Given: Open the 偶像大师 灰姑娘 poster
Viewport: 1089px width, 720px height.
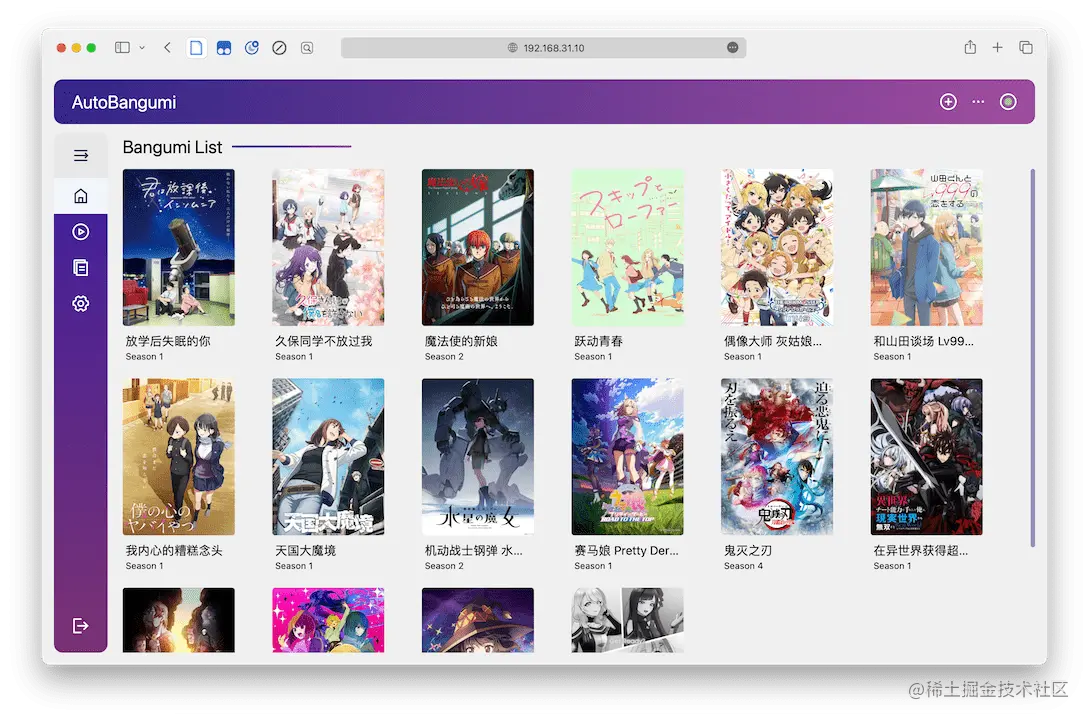Looking at the screenshot, I should click(x=777, y=247).
